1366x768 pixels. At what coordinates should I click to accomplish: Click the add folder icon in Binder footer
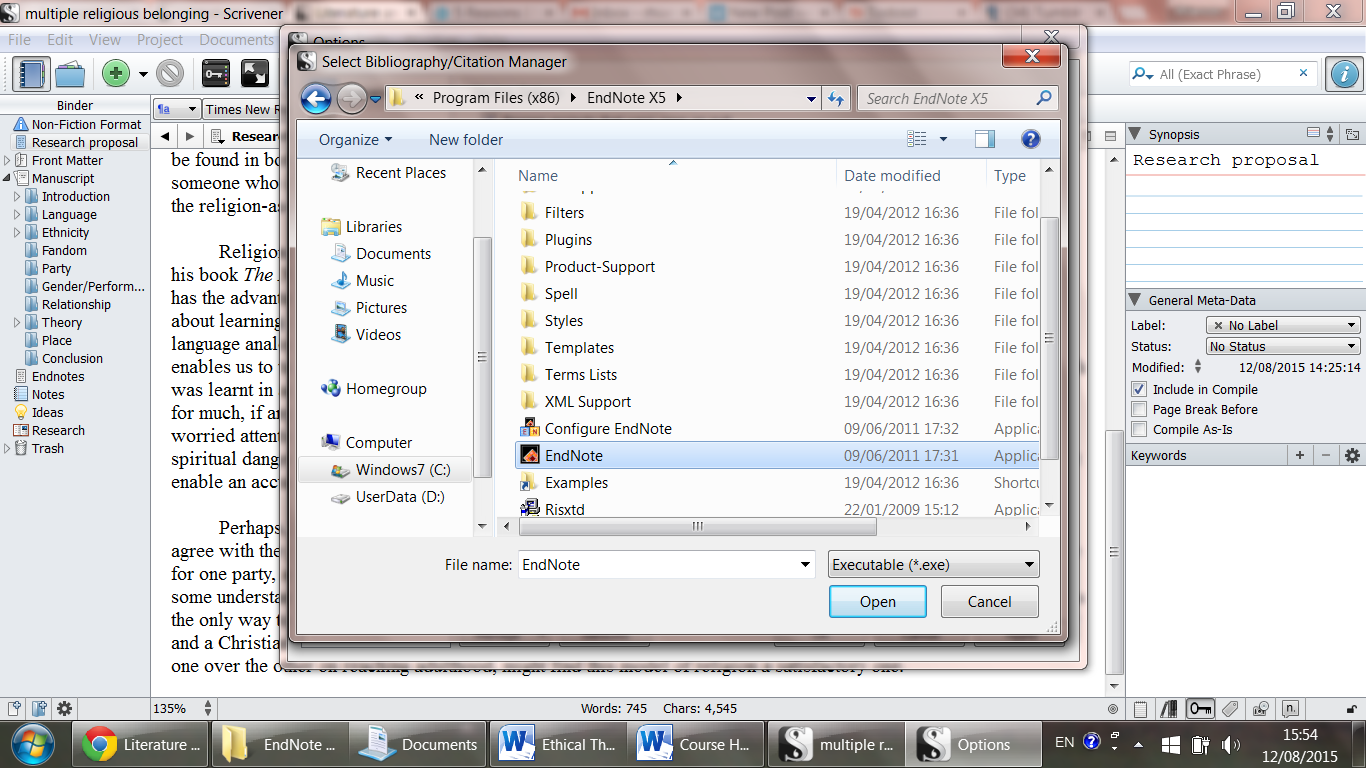[39, 709]
